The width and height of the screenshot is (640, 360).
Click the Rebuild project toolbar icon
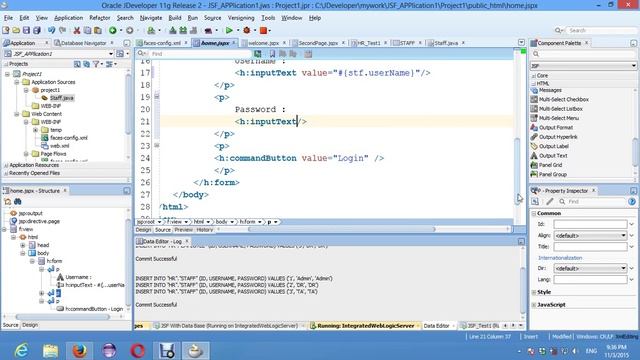[183, 30]
